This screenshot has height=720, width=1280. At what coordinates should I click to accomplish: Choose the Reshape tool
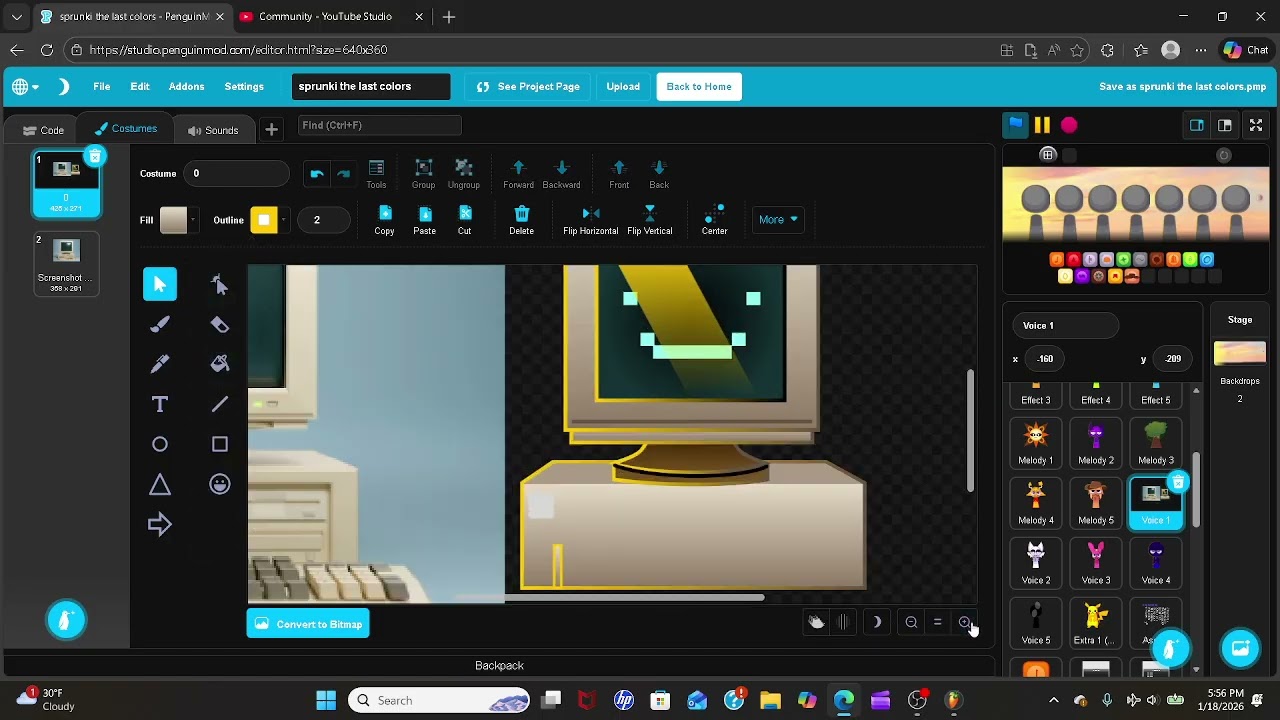[220, 284]
